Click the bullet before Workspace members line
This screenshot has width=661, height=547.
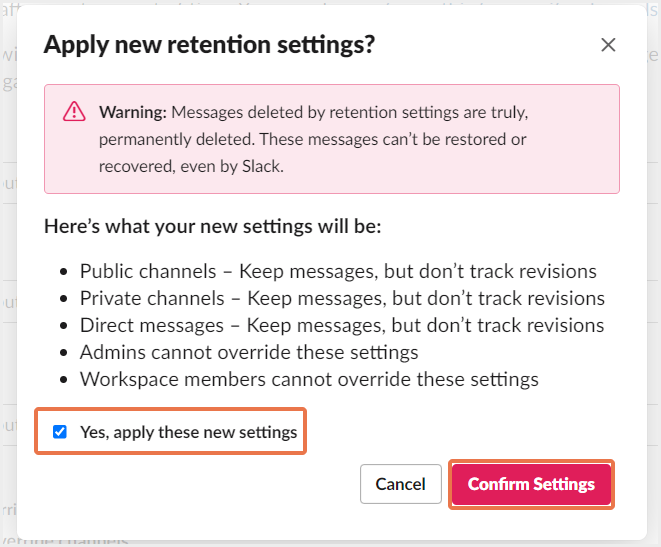tap(65, 380)
